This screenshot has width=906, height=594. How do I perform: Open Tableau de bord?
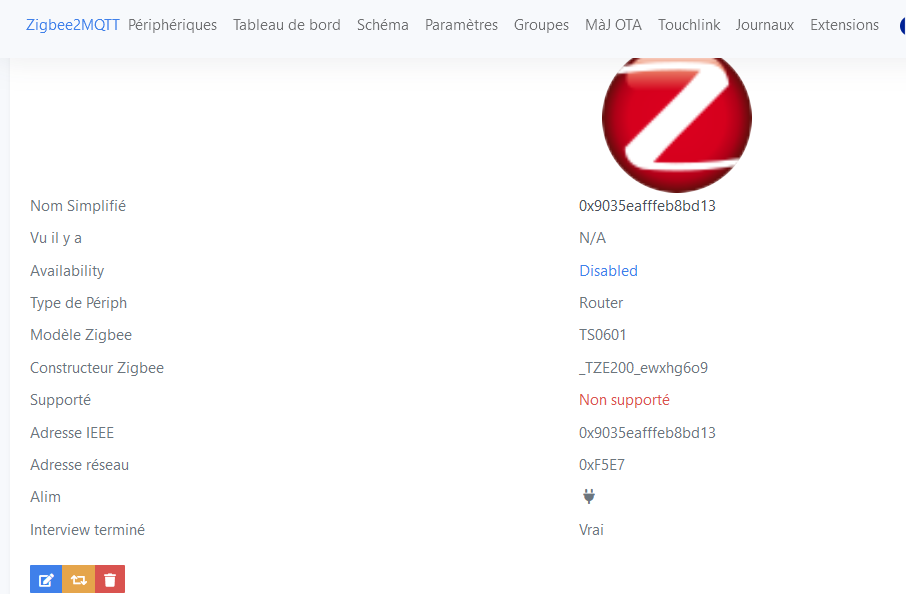[287, 25]
